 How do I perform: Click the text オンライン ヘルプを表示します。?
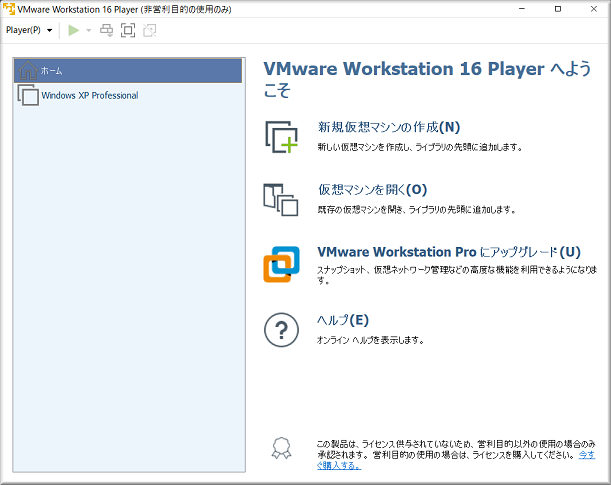point(370,340)
